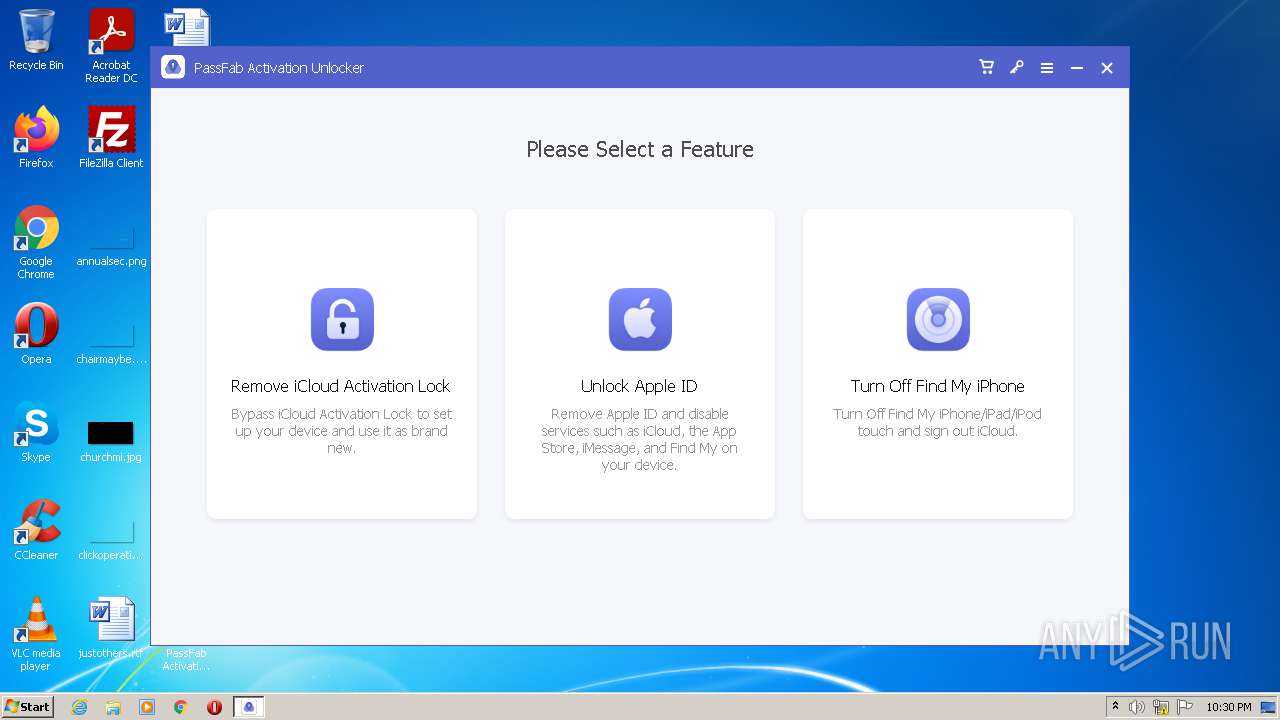Close the PassFab Activation Unlocker window

pos(1107,68)
